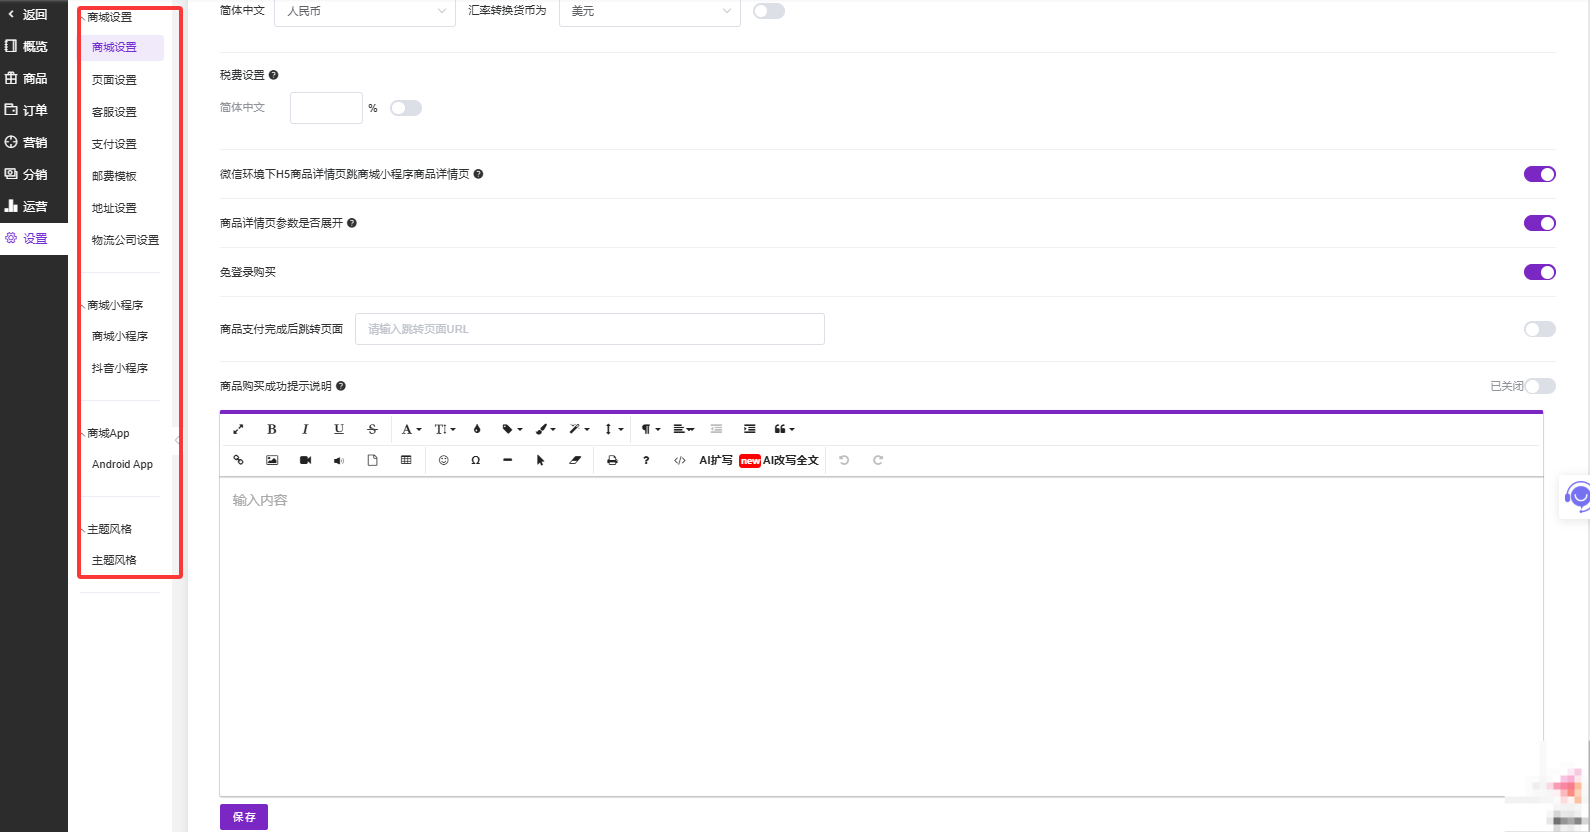Undo the last edit in the editor
The width and height of the screenshot is (1590, 832).
click(844, 460)
